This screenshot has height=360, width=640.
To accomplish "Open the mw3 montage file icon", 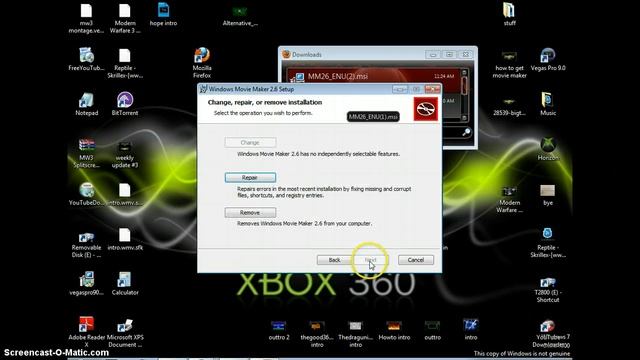I will [86, 11].
